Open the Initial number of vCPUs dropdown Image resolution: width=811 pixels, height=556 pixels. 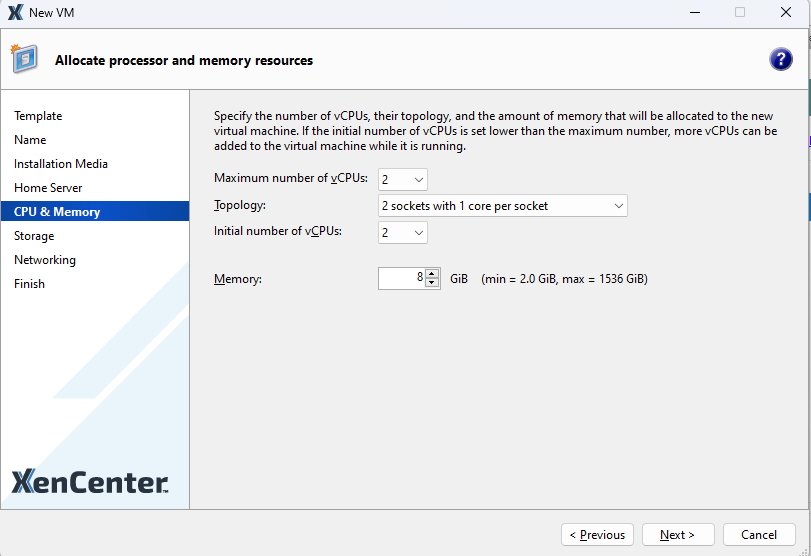[403, 232]
